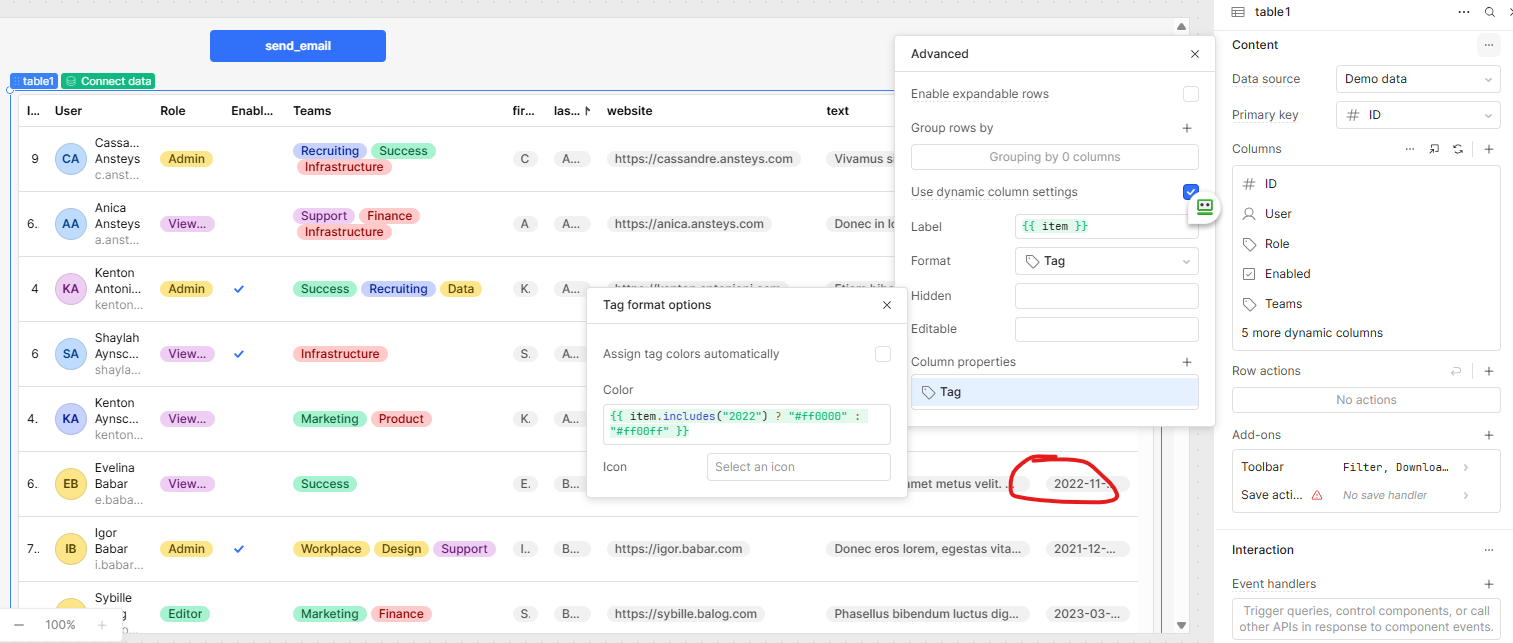
Task: Add a new Column property
Action: 1187,362
